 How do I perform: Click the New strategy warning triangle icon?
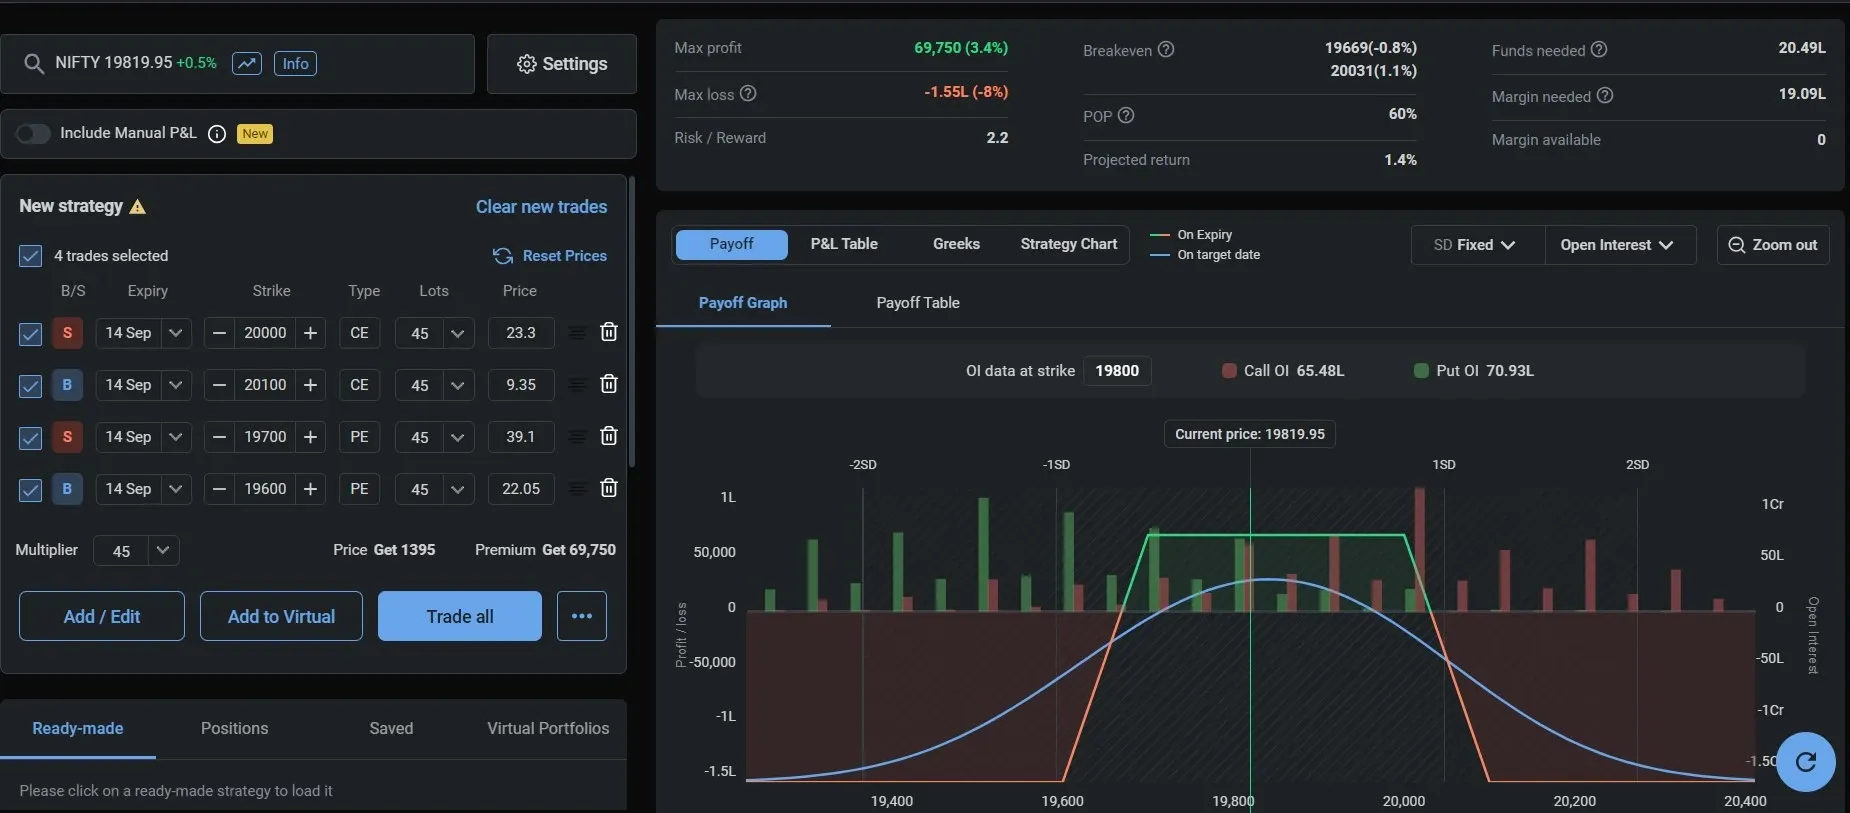point(138,207)
